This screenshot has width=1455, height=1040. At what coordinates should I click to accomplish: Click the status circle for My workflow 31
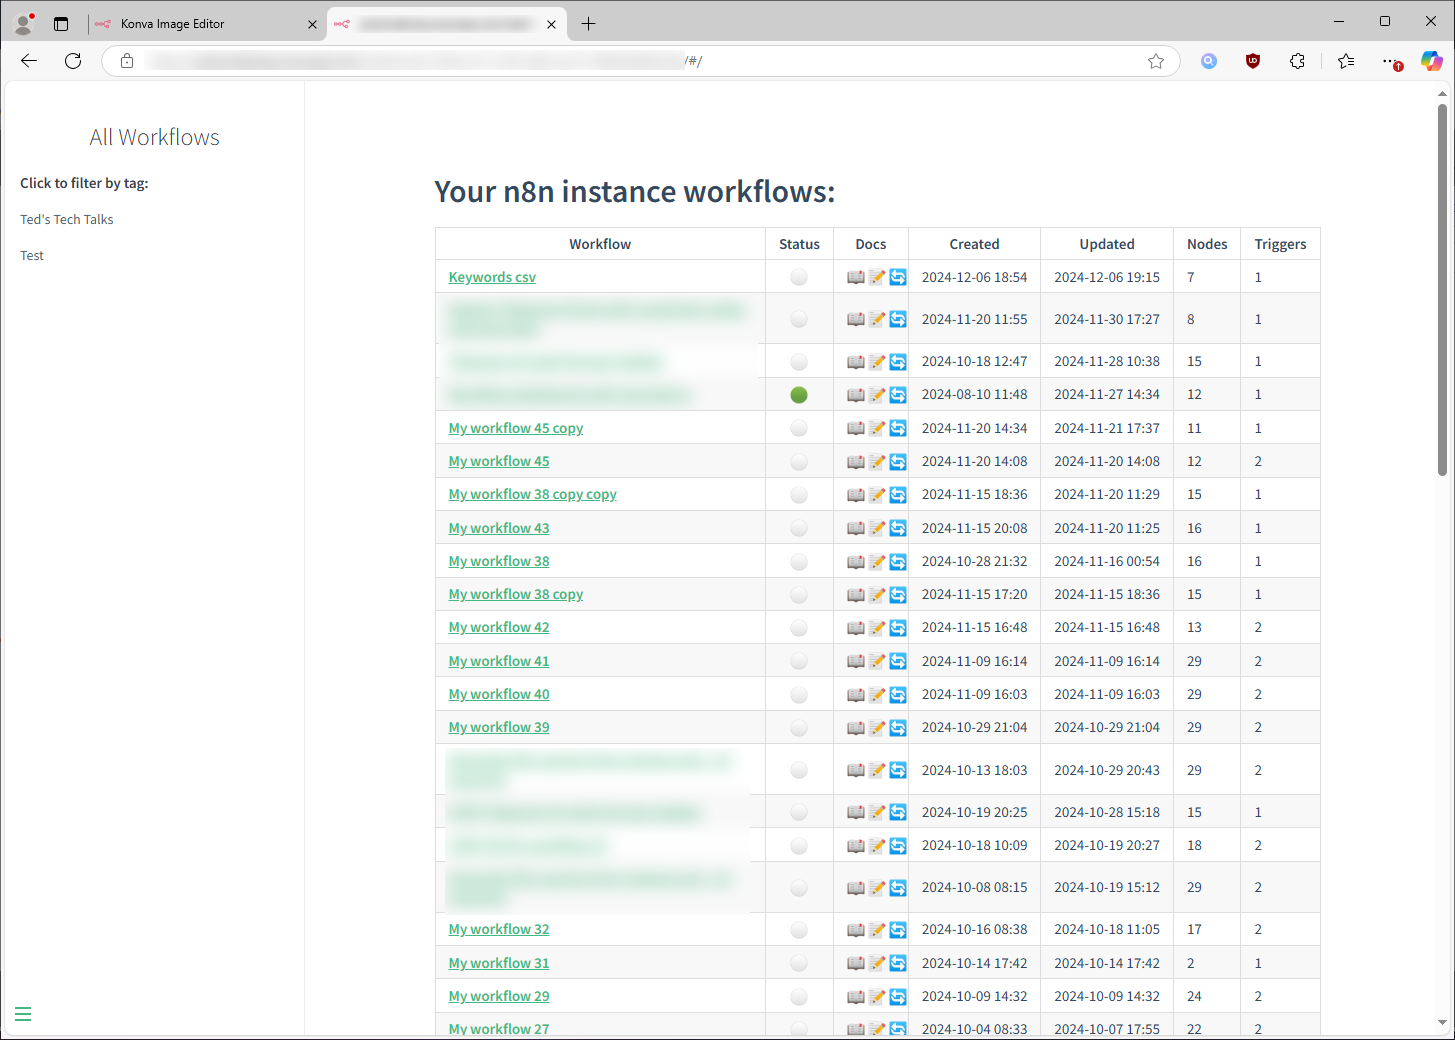(x=798, y=963)
